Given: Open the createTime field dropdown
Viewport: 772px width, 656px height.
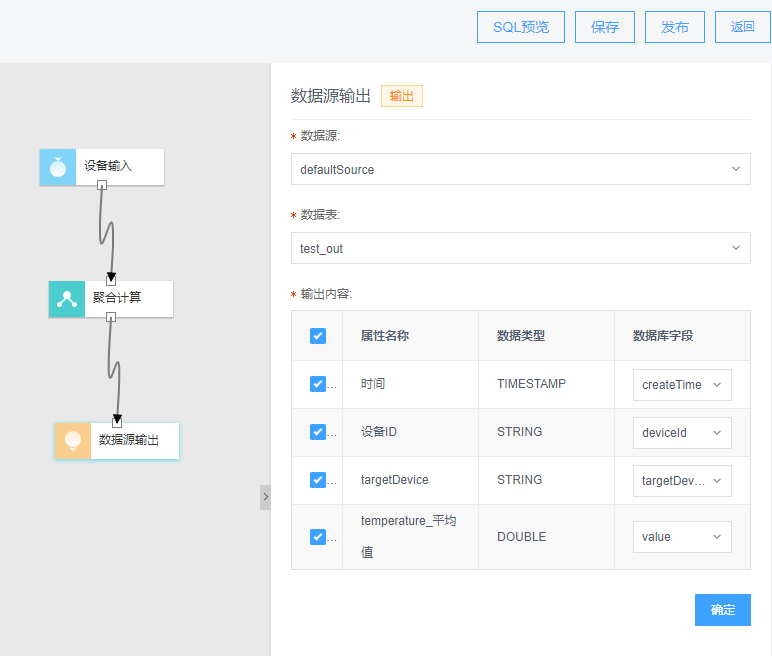Looking at the screenshot, I should (x=682, y=385).
